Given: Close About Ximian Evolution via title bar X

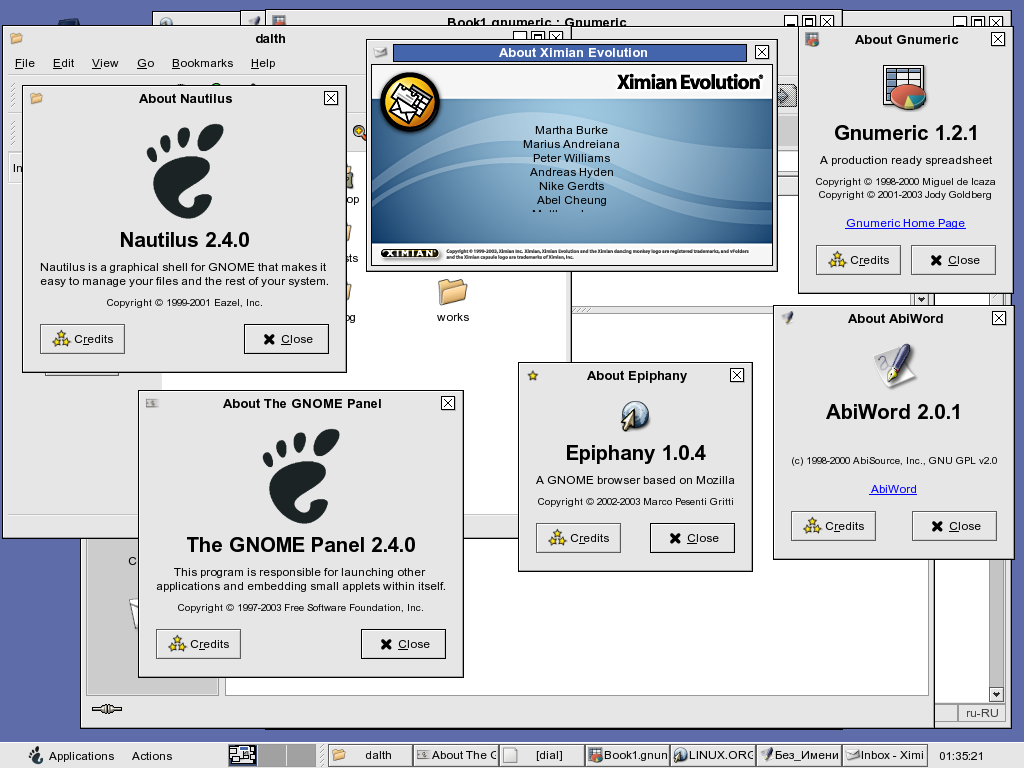Looking at the screenshot, I should pos(761,52).
